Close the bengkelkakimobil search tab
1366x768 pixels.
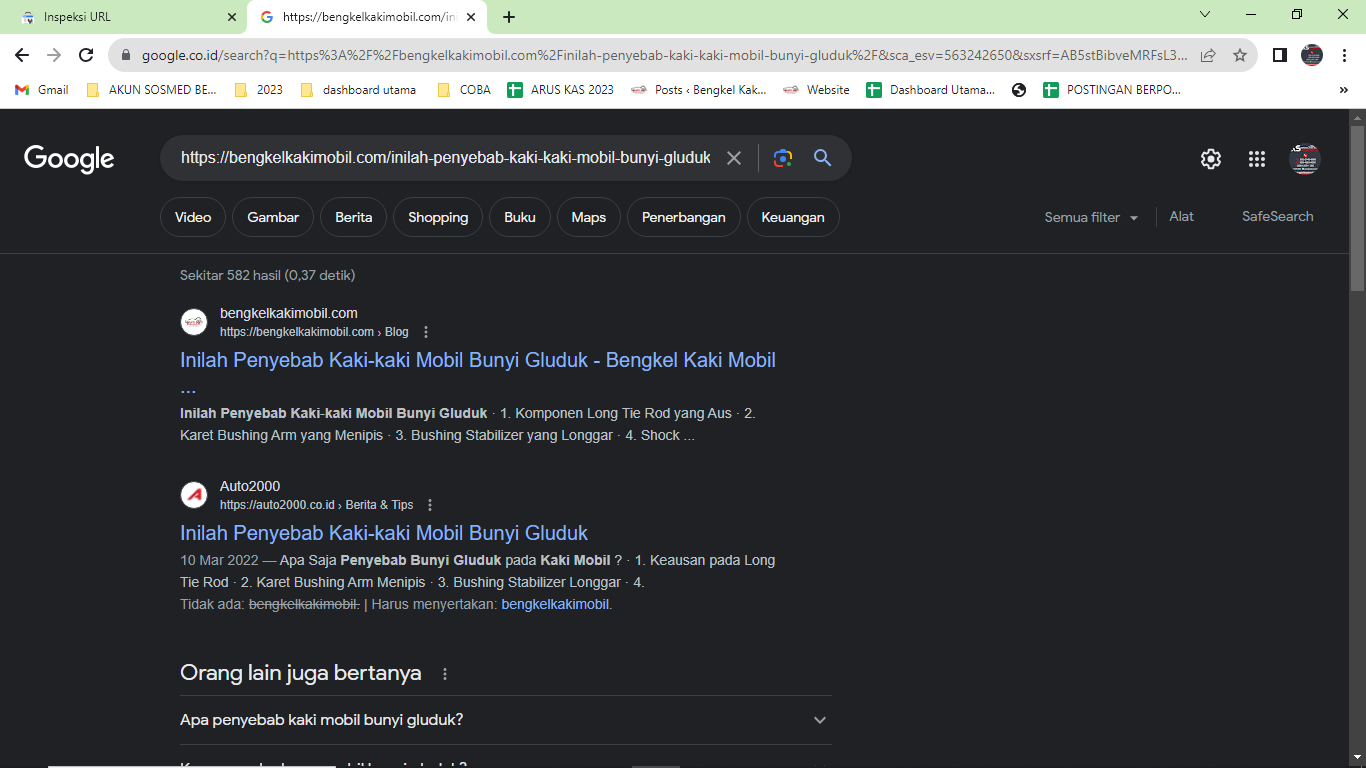point(471,17)
